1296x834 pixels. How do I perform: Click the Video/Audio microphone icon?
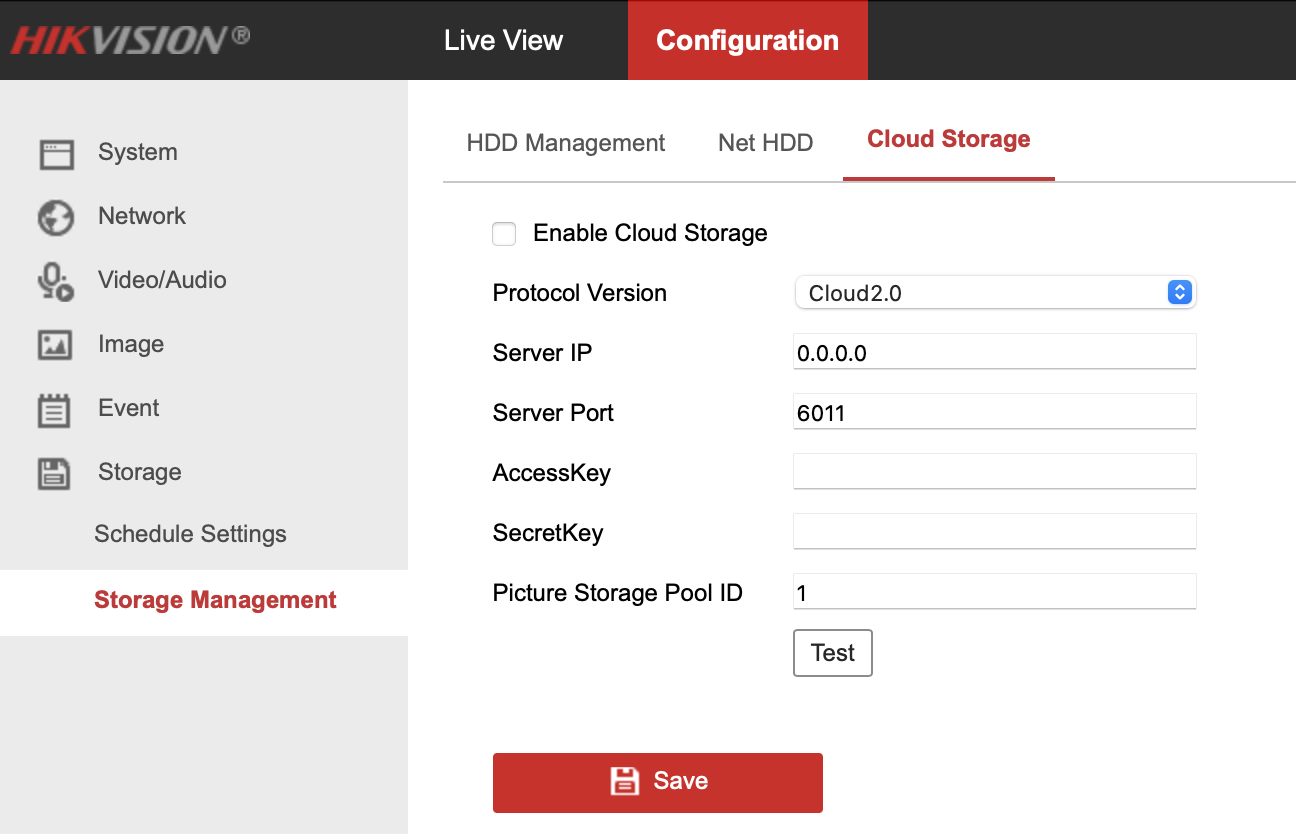(56, 282)
